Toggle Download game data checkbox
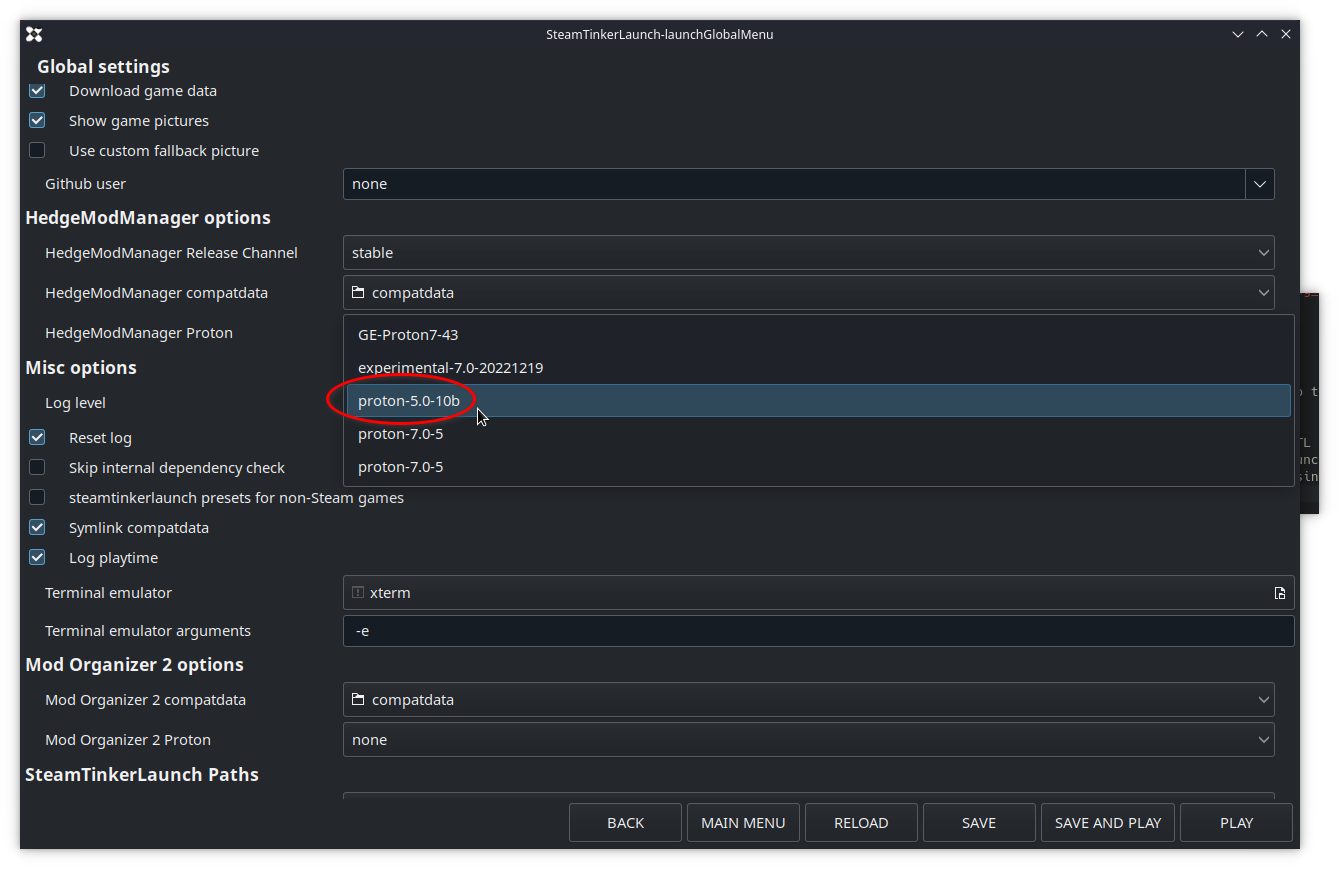This screenshot has width=1339, height=869. click(x=37, y=91)
